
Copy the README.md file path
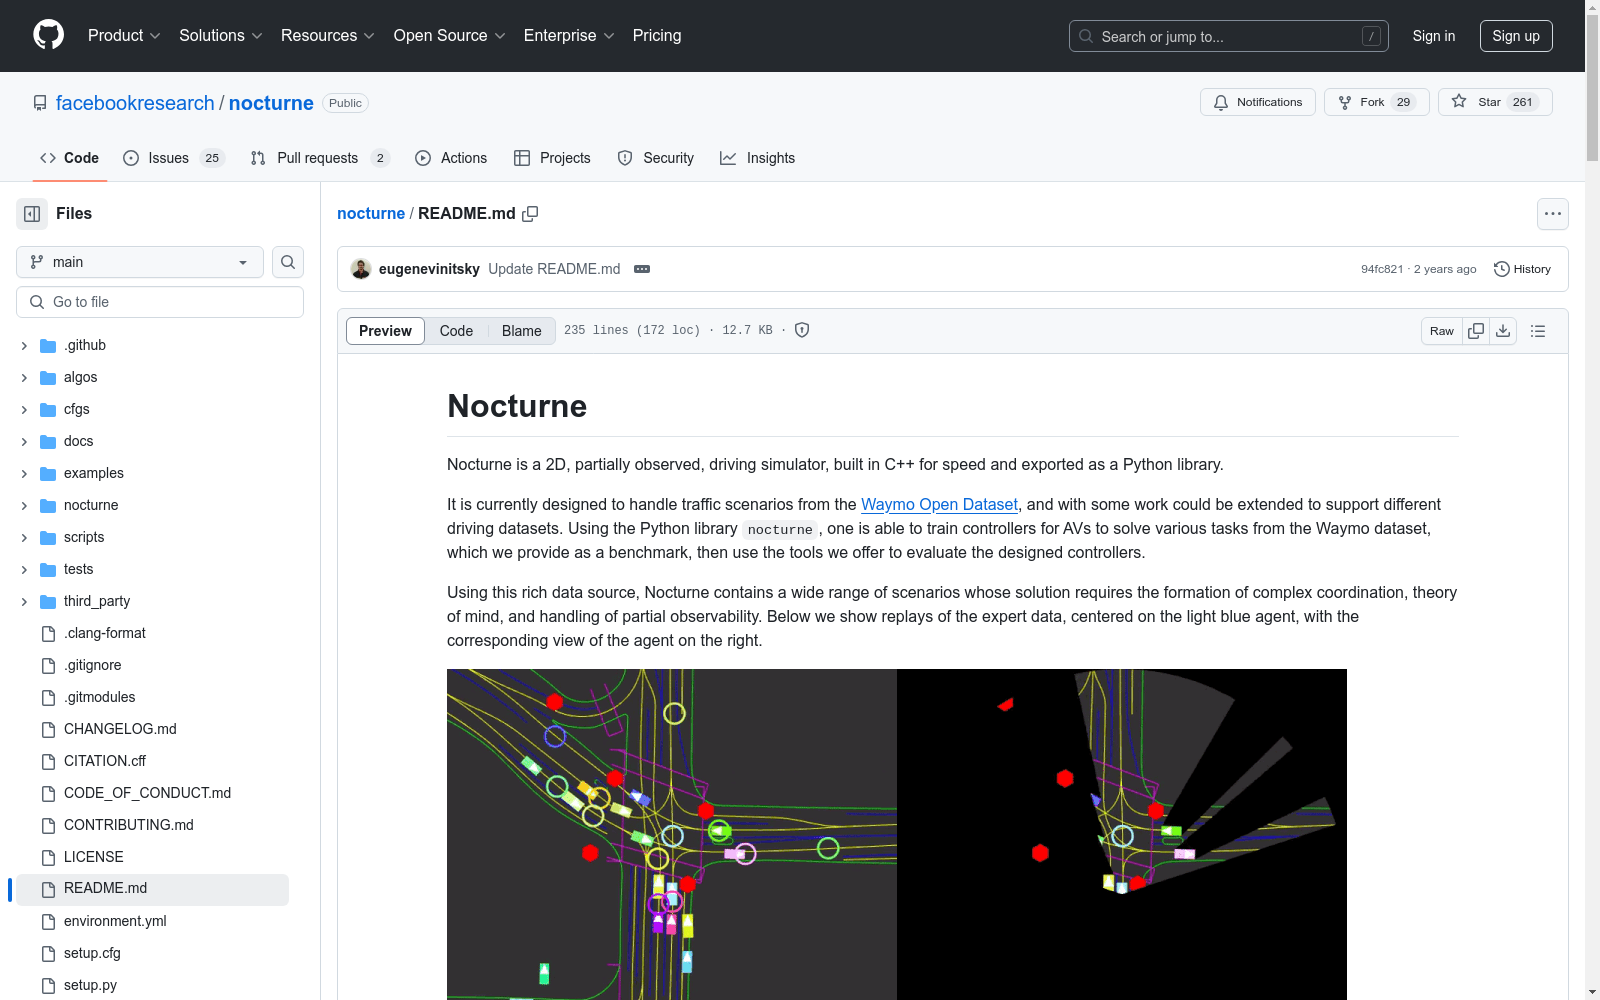click(x=530, y=214)
